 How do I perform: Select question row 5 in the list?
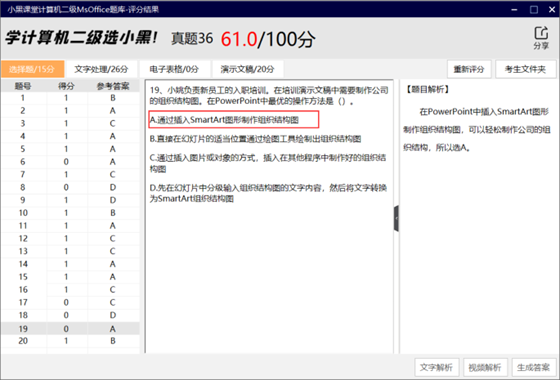[70, 149]
